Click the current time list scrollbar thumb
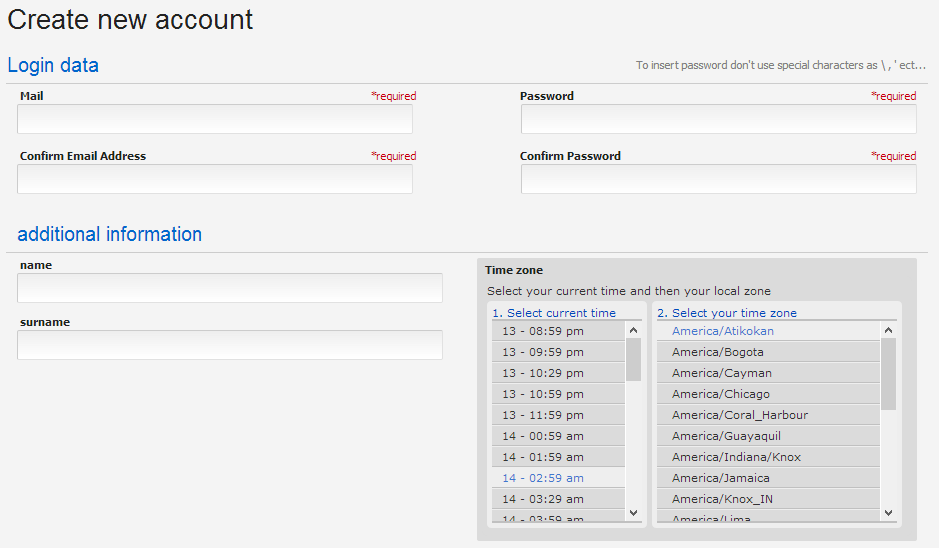Screen dimensions: 939x548 coord(634,359)
